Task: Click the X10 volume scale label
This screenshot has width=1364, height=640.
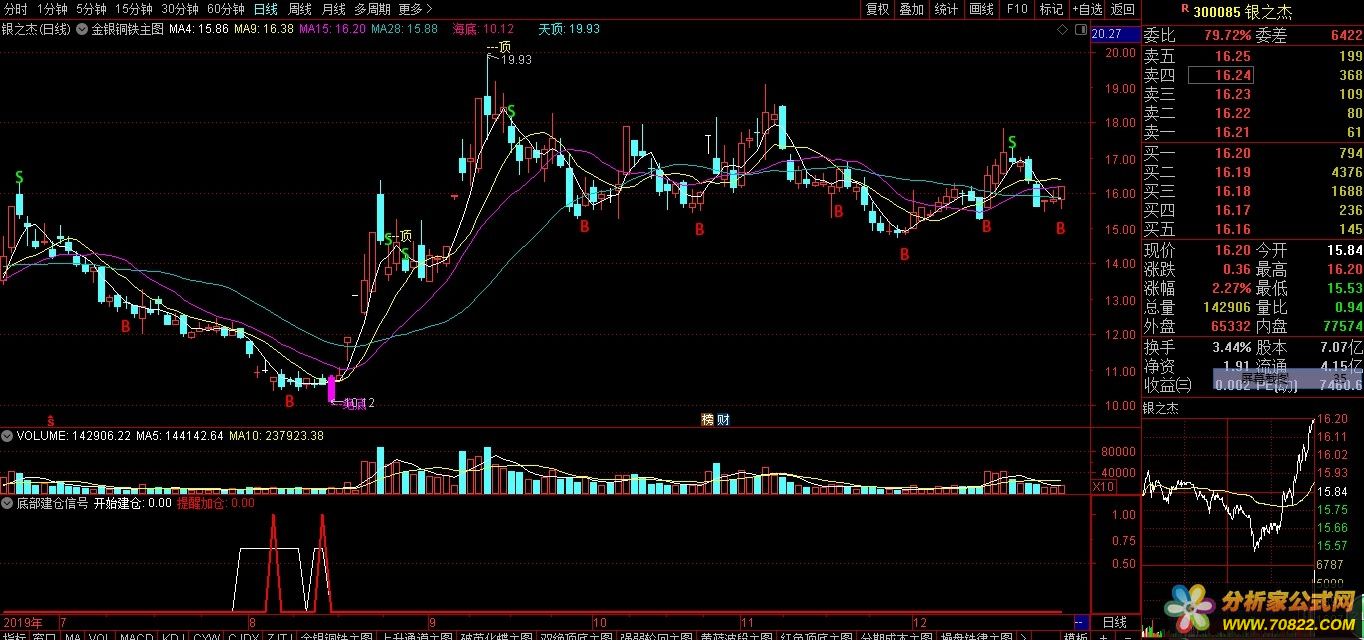Action: [1102, 487]
